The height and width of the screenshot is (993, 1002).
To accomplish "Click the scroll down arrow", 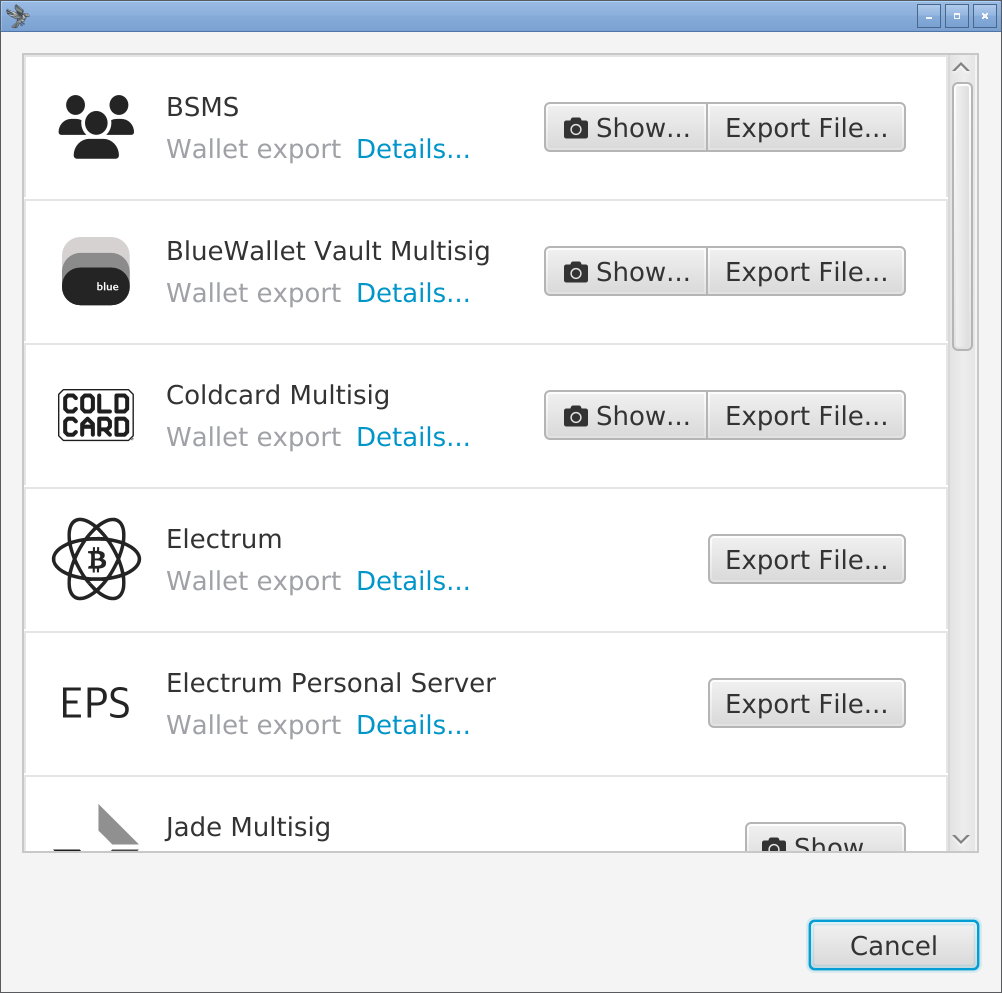I will coord(961,839).
